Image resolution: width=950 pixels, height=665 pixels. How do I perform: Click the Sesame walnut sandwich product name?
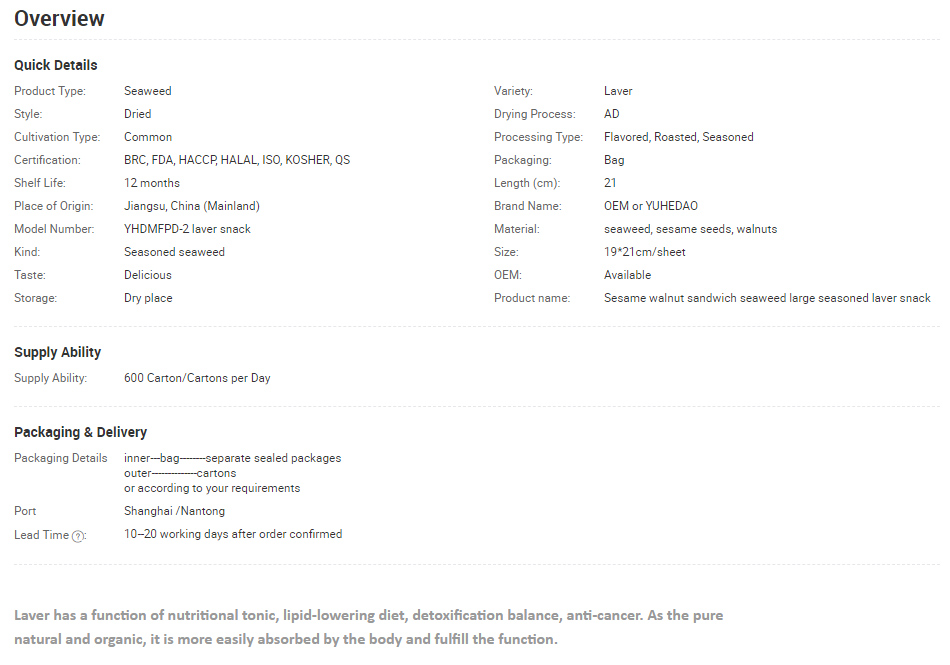[x=767, y=298]
